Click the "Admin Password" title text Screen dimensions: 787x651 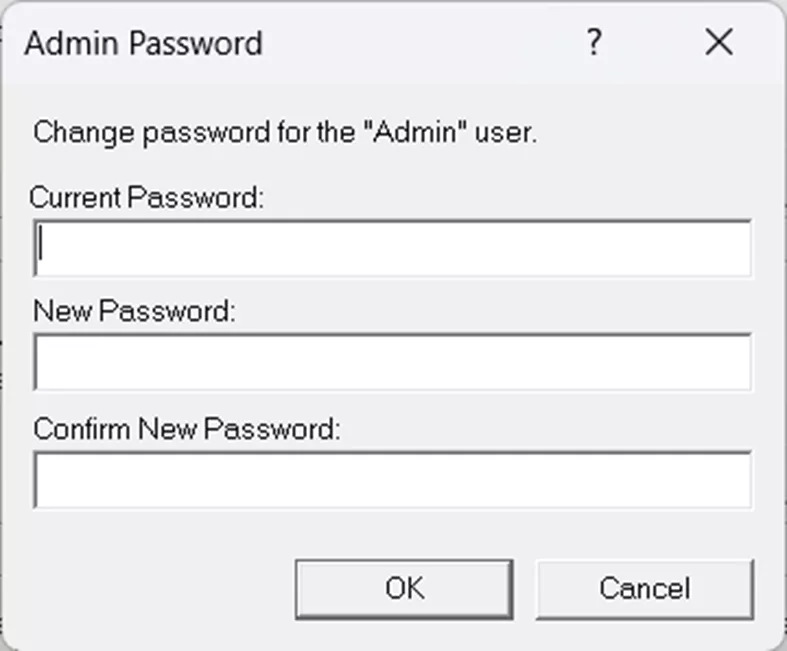[143, 44]
